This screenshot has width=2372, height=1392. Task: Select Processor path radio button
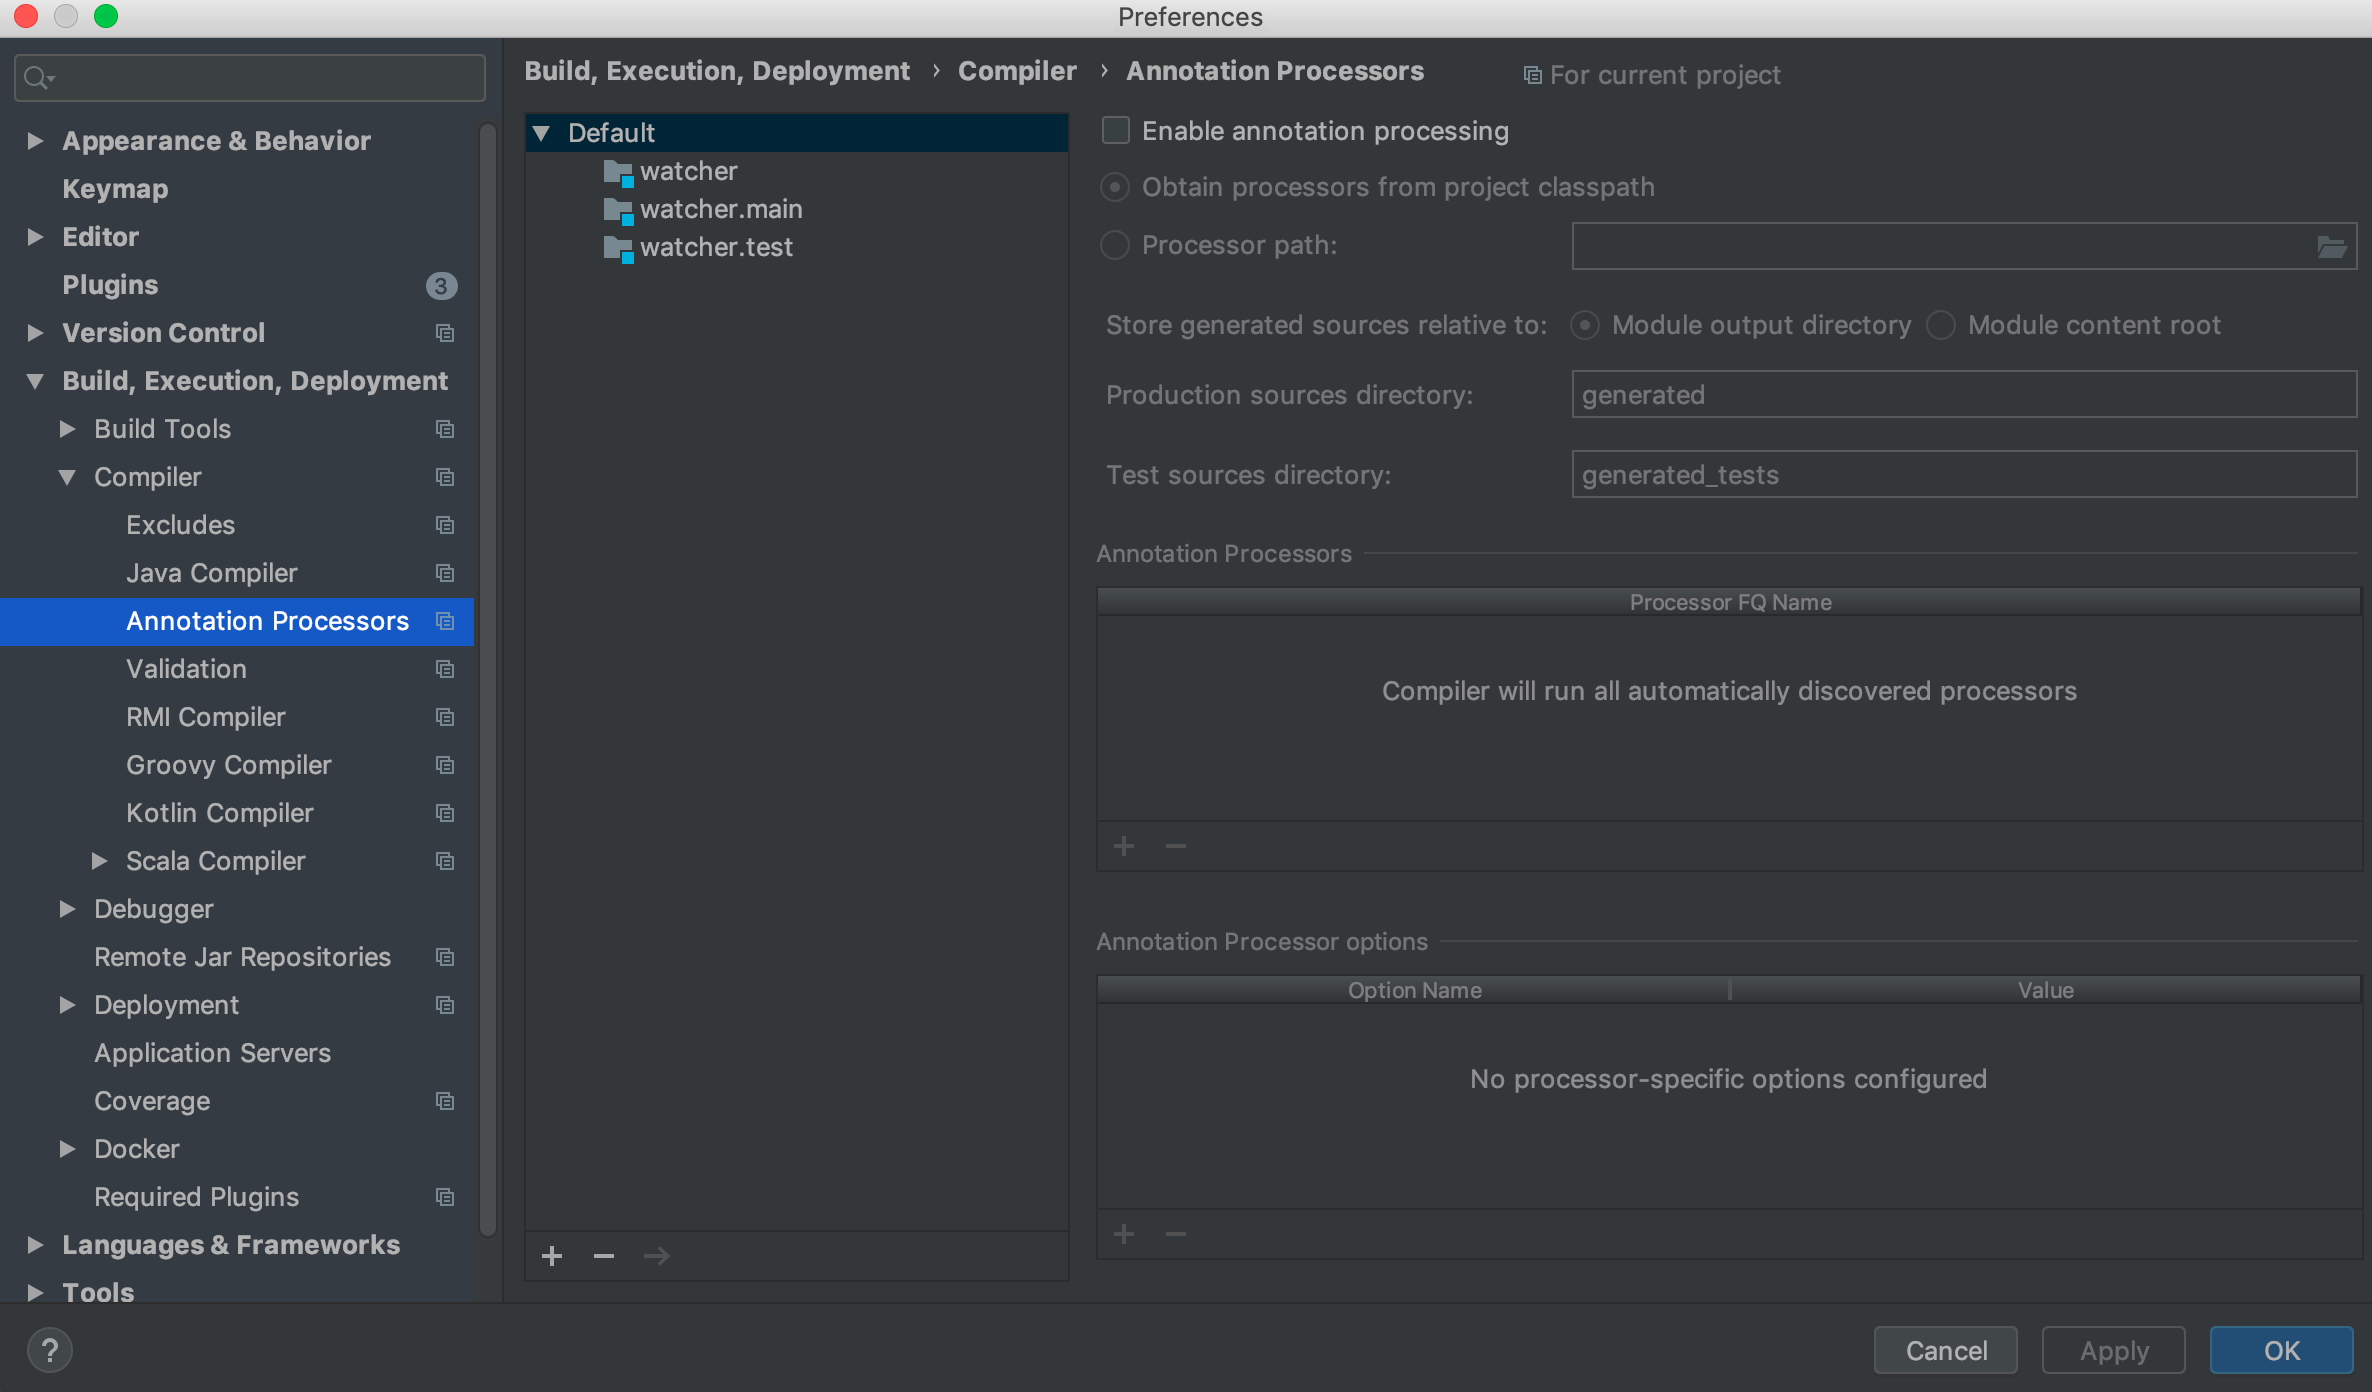pos(1115,245)
